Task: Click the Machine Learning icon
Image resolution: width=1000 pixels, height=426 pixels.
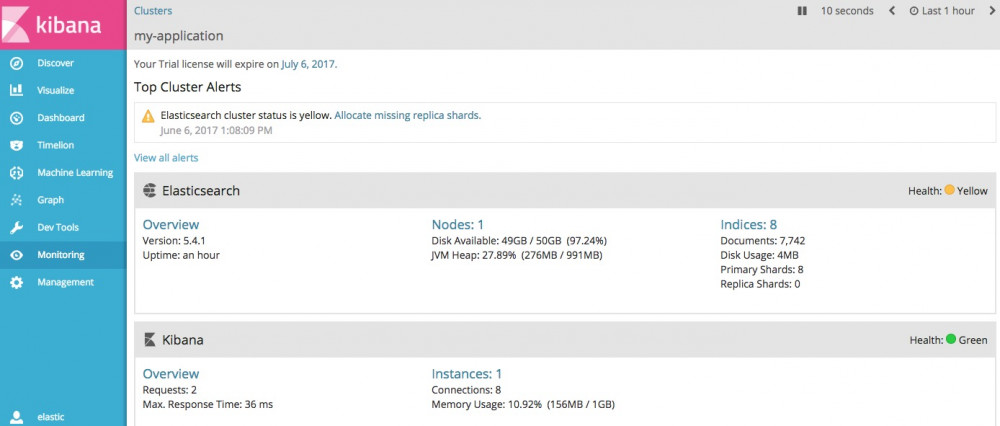Action: point(17,173)
